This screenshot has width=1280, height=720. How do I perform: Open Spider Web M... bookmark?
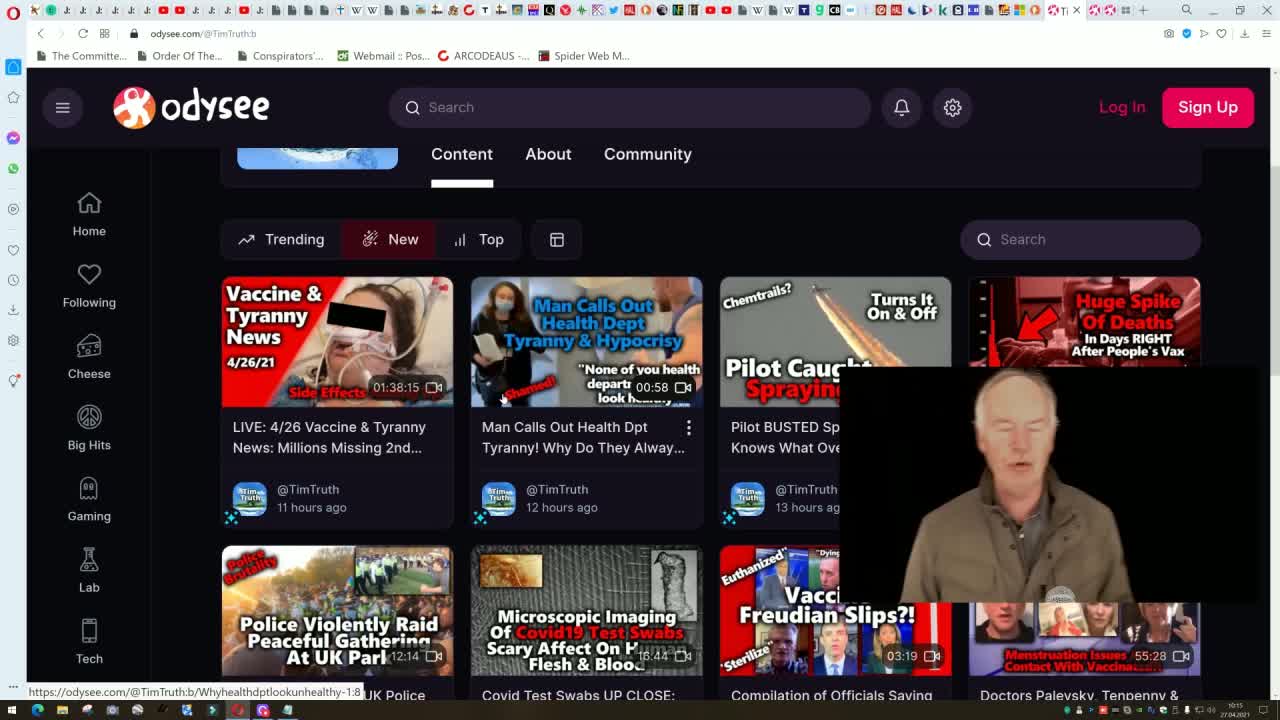pyautogui.click(x=584, y=56)
